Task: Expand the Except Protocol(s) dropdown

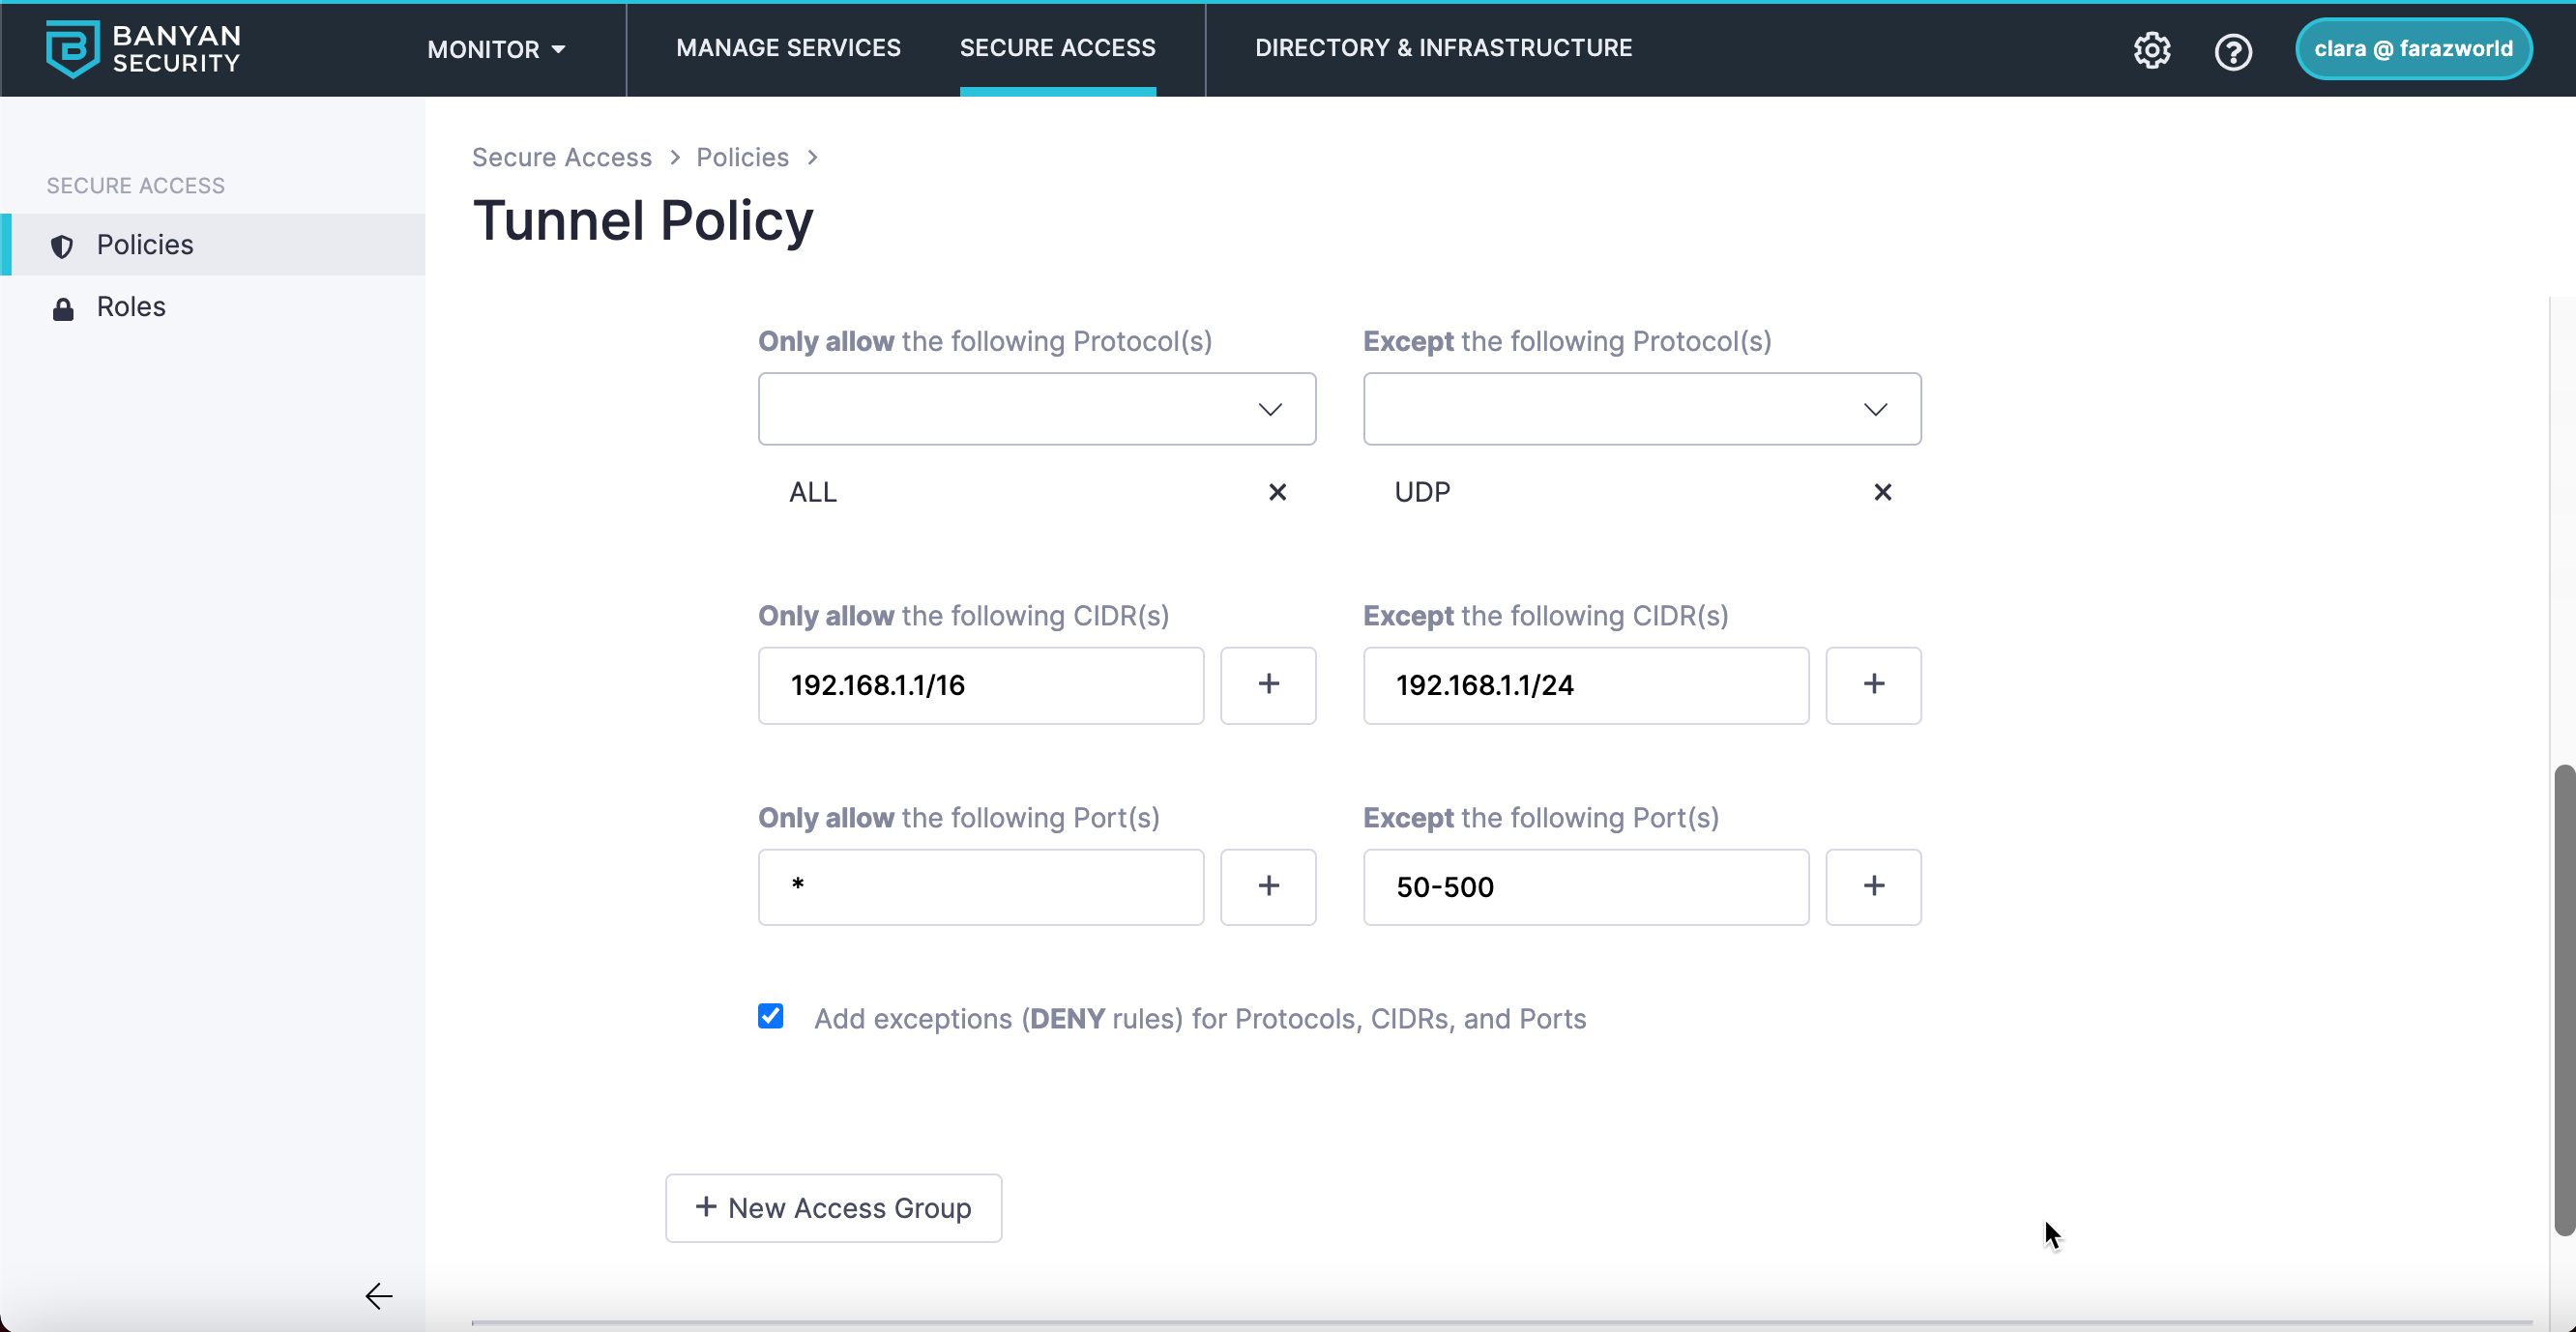Action: click(1641, 409)
